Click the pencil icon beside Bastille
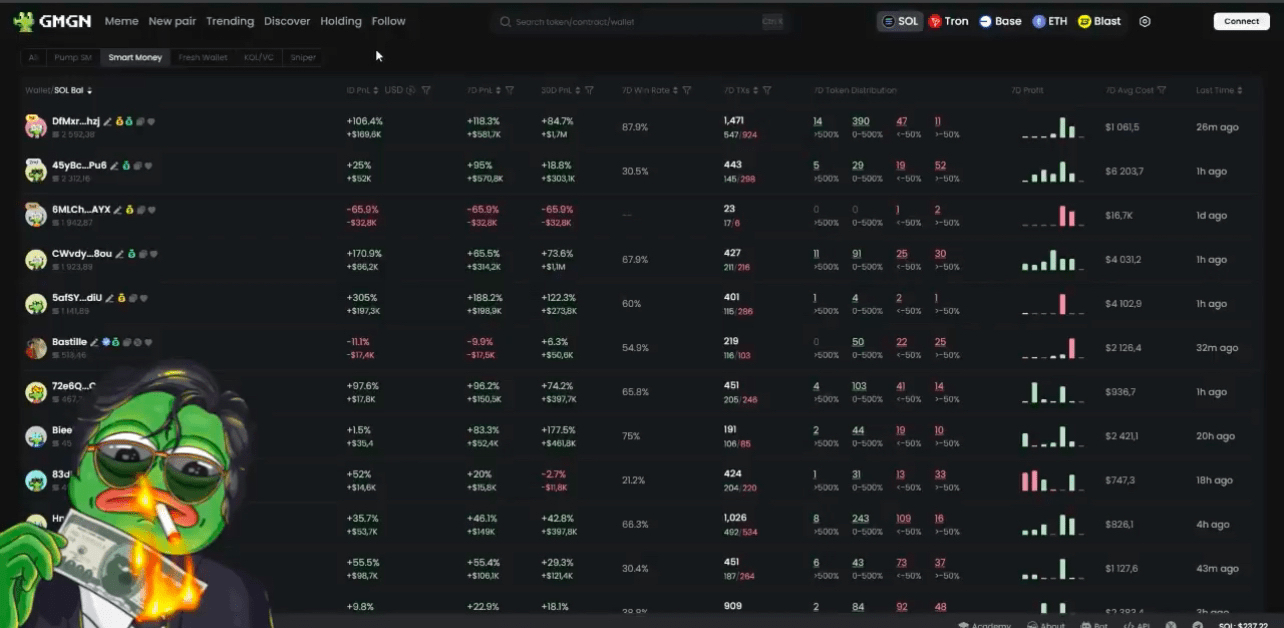The image size is (1284, 628). point(94,342)
